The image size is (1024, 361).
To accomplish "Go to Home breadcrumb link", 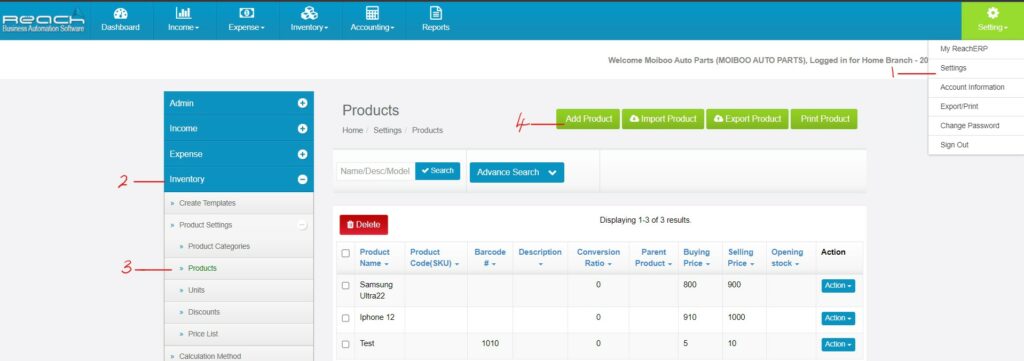I will tap(353, 131).
